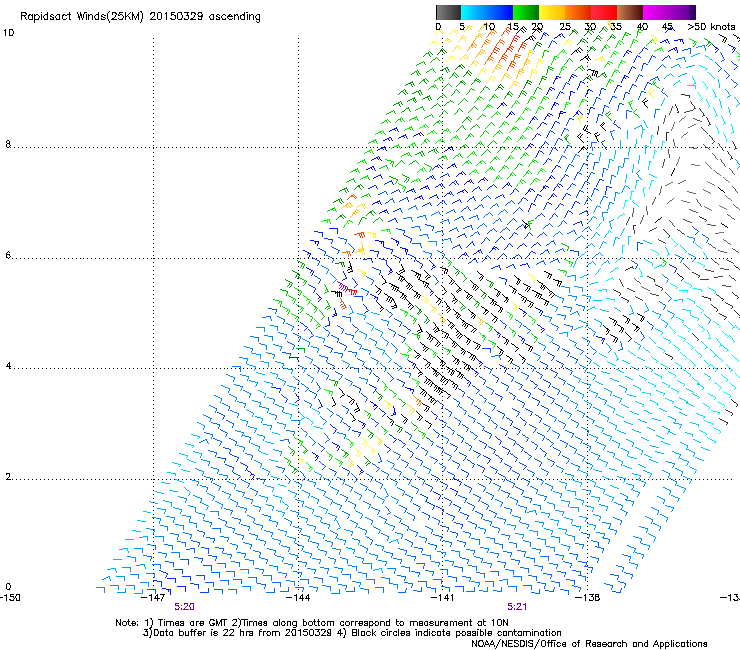Click the brown 35–40 knot legend segment
740x650 pixels.
tap(630, 12)
